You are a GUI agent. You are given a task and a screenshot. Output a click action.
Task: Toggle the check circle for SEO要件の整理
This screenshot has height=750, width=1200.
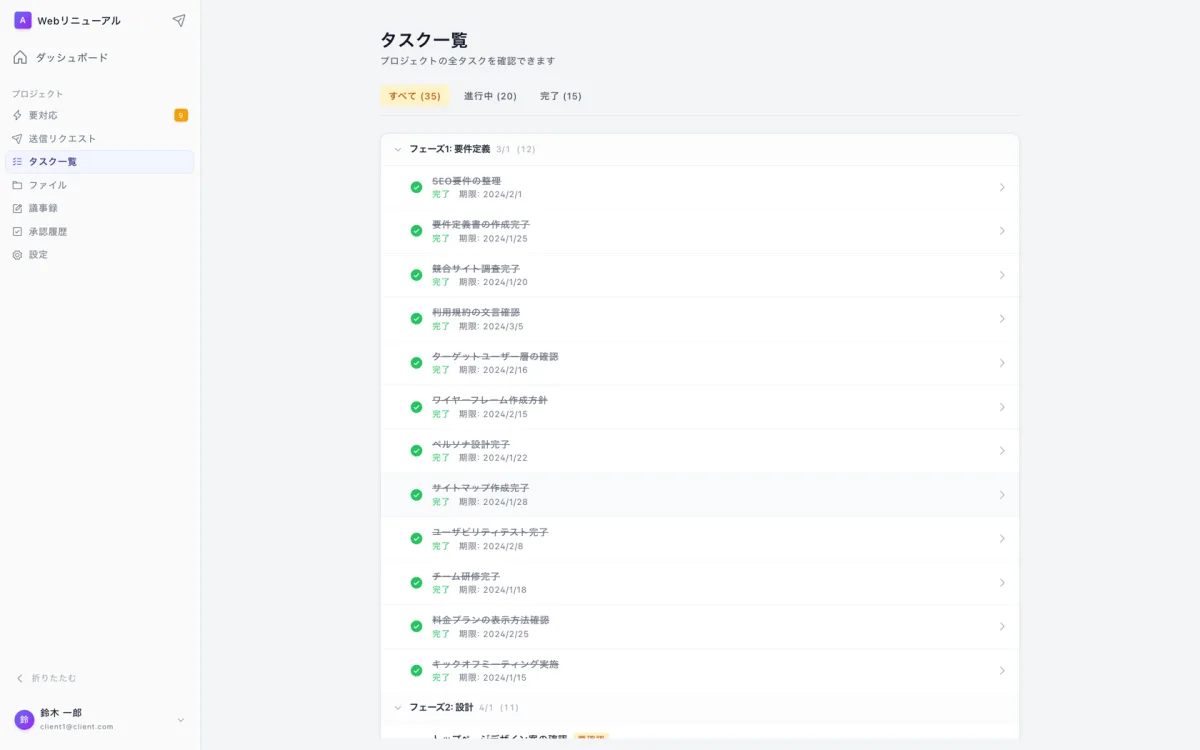pyautogui.click(x=416, y=187)
